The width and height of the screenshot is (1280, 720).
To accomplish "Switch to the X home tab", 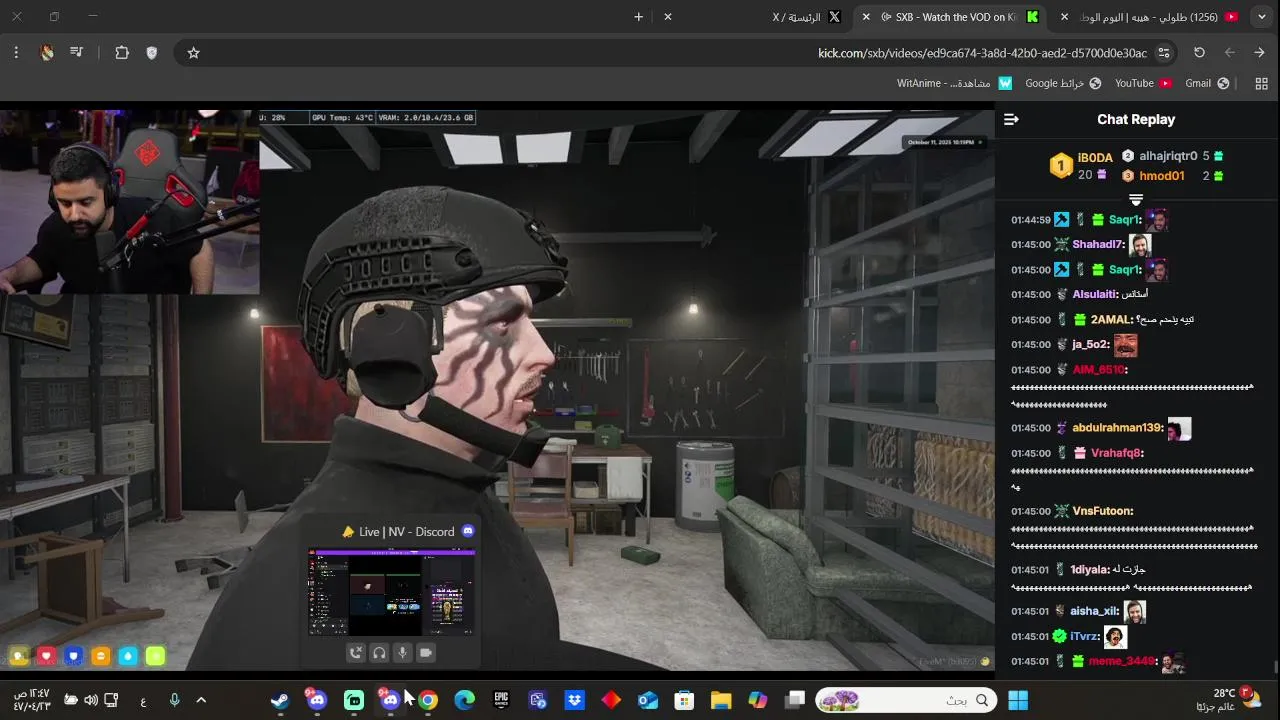I will tap(755, 17).
